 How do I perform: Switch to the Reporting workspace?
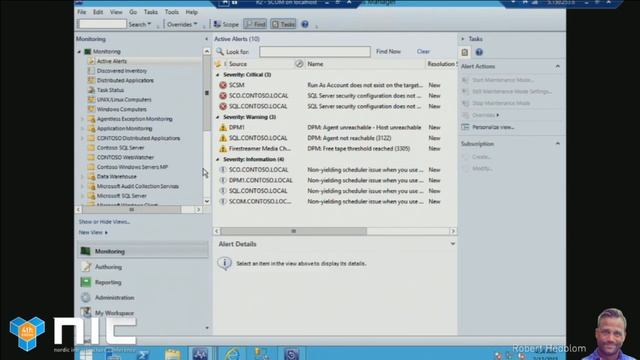point(143,282)
